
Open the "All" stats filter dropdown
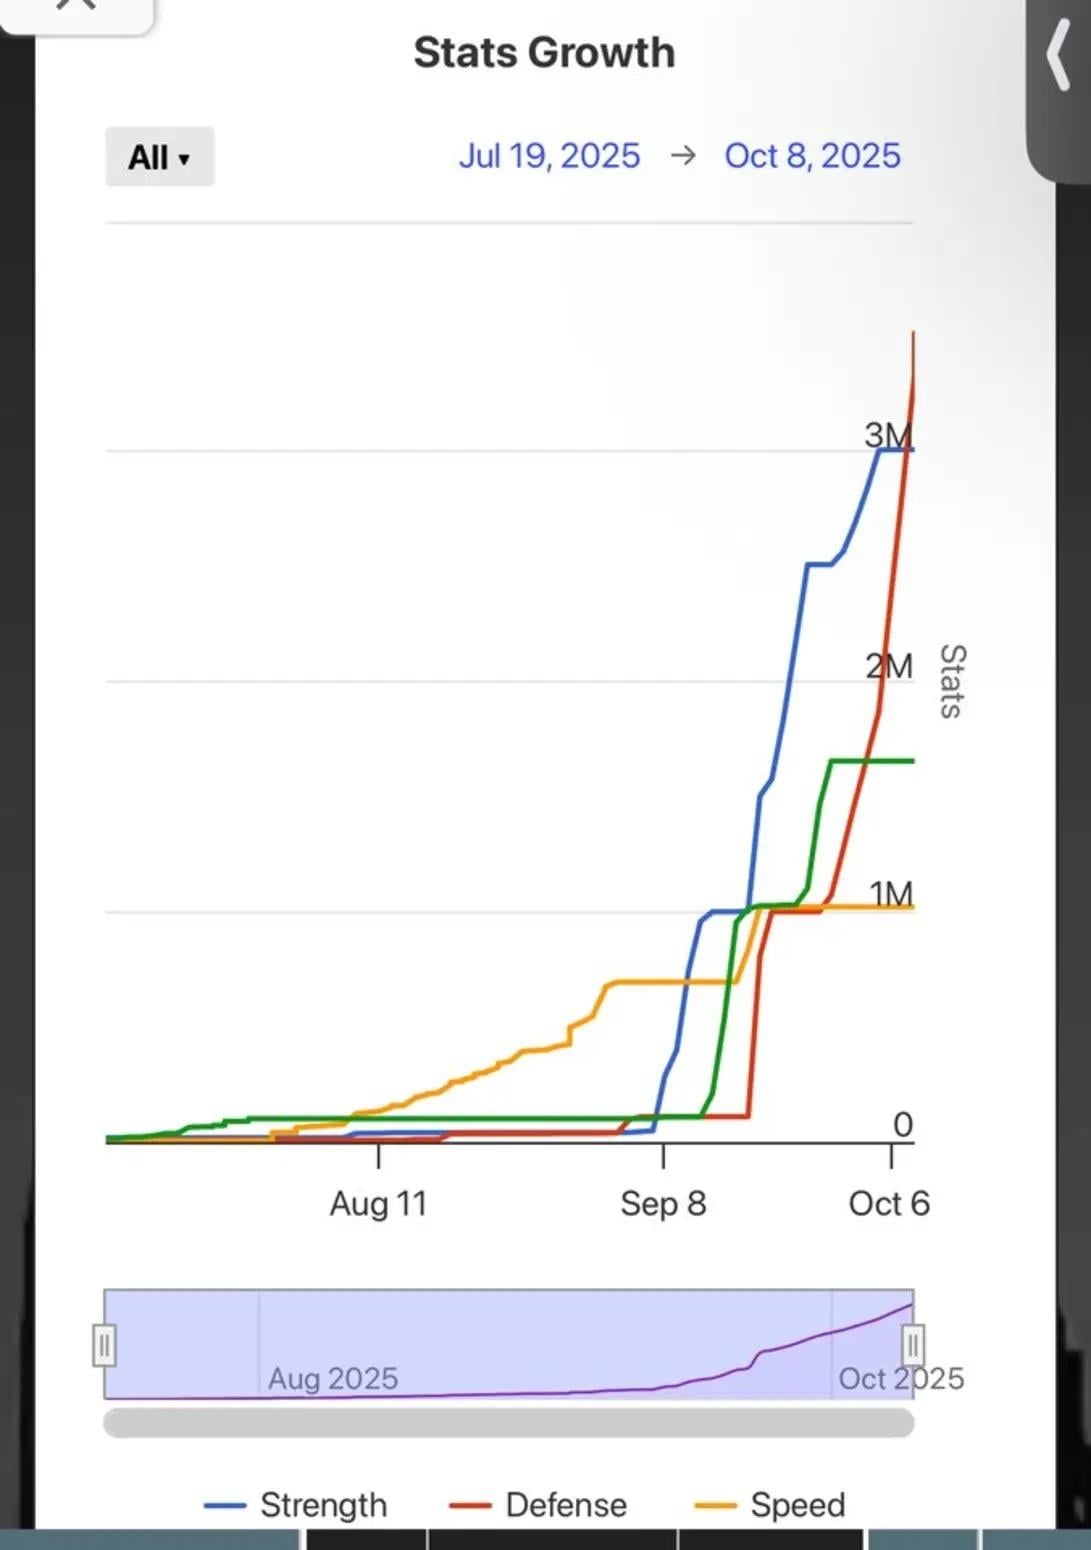(x=159, y=157)
